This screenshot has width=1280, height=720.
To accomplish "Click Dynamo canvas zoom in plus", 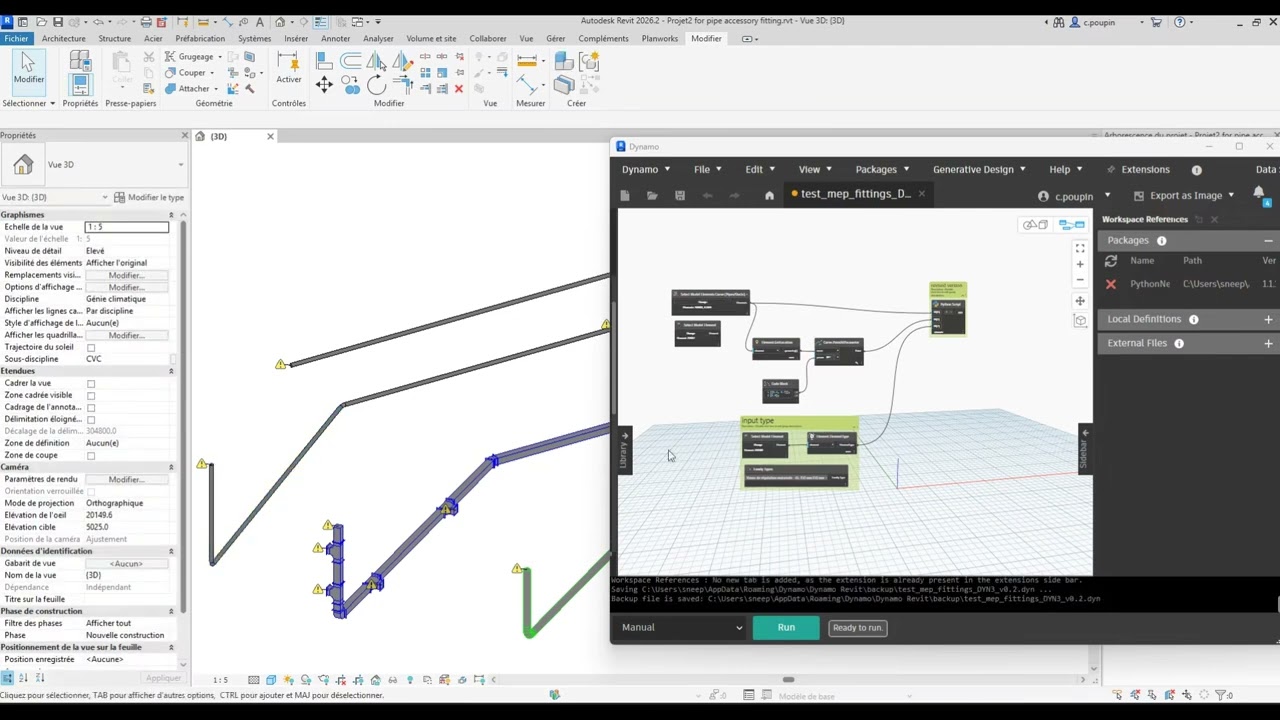I will click(1080, 265).
